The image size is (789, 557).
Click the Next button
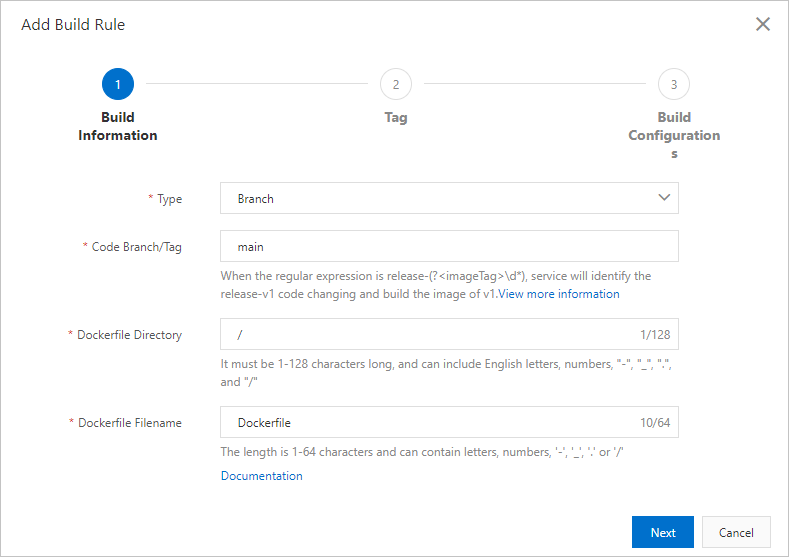663,532
